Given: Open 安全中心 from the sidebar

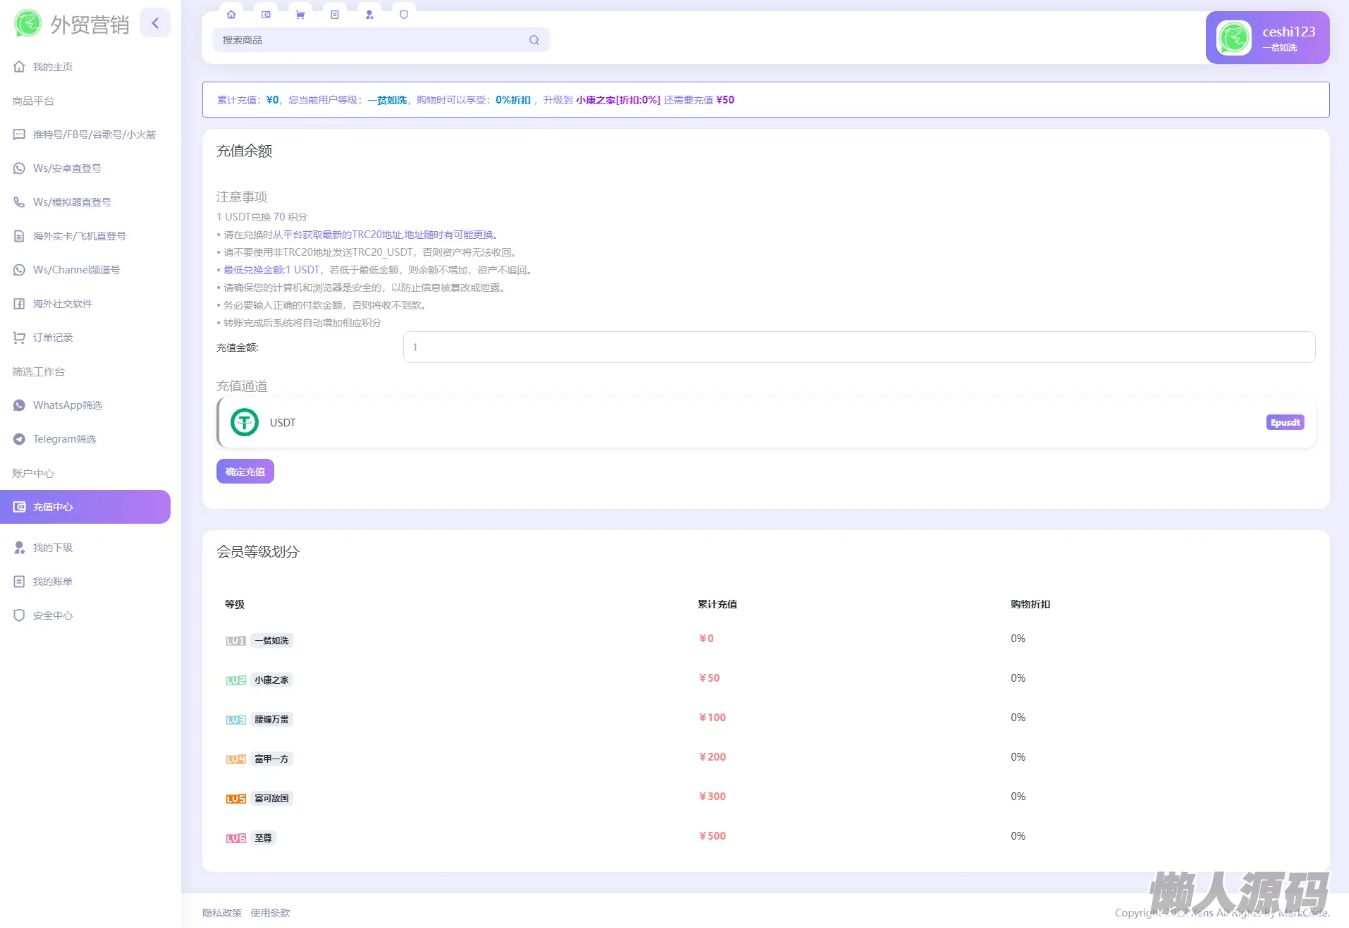Looking at the screenshot, I should pos(52,616).
